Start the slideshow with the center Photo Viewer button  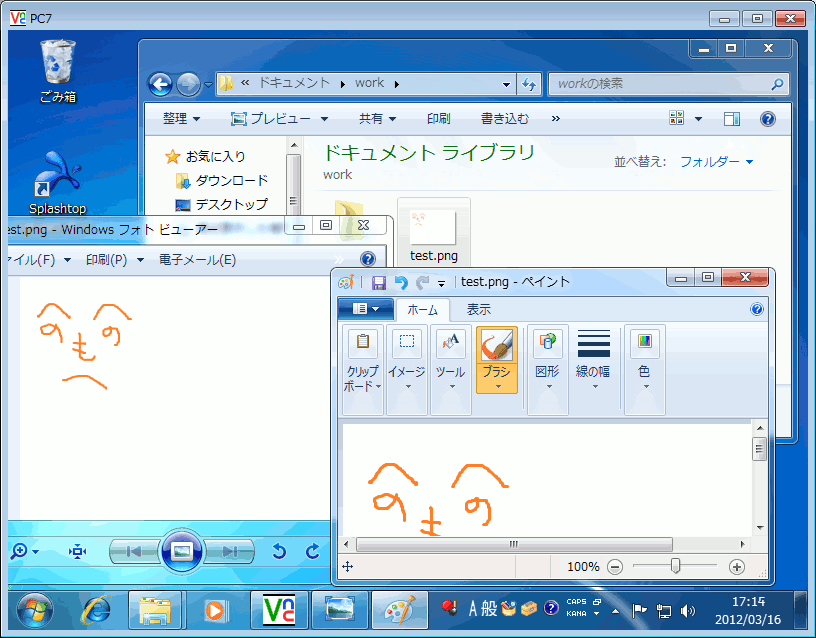click(182, 549)
